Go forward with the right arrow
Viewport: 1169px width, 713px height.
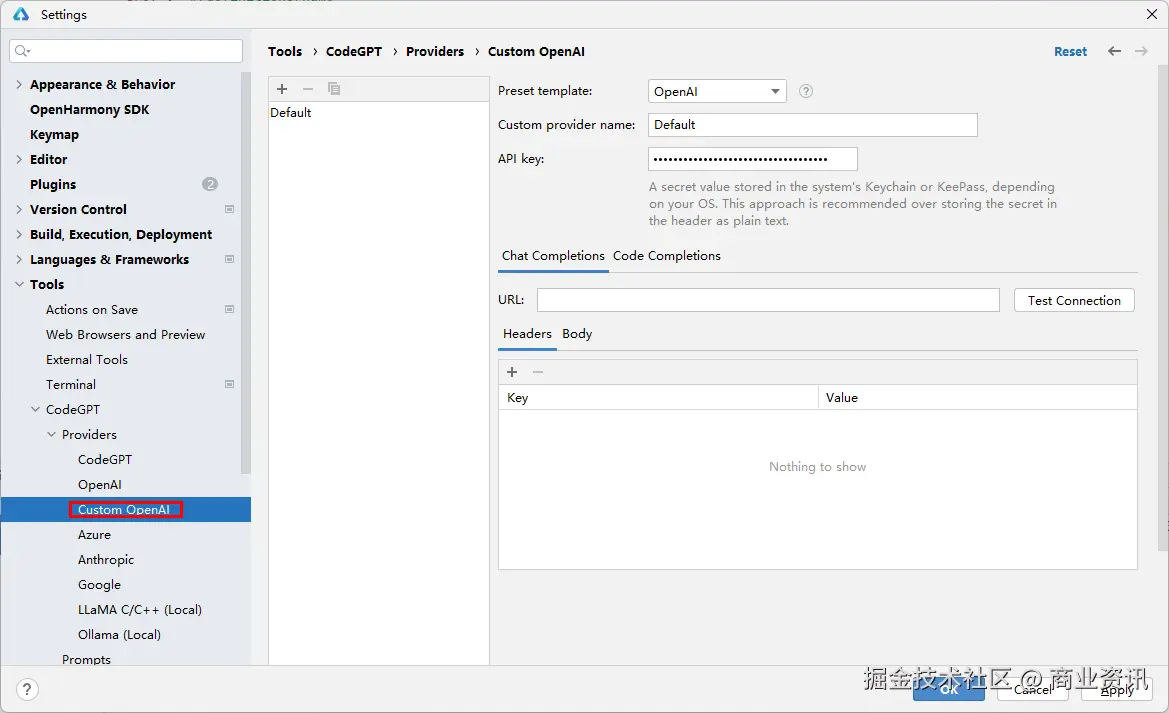[1141, 51]
